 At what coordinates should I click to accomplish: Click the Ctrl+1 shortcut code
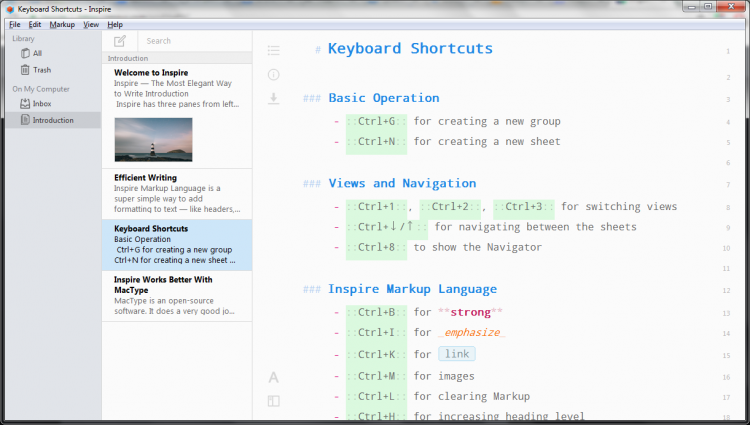376,207
